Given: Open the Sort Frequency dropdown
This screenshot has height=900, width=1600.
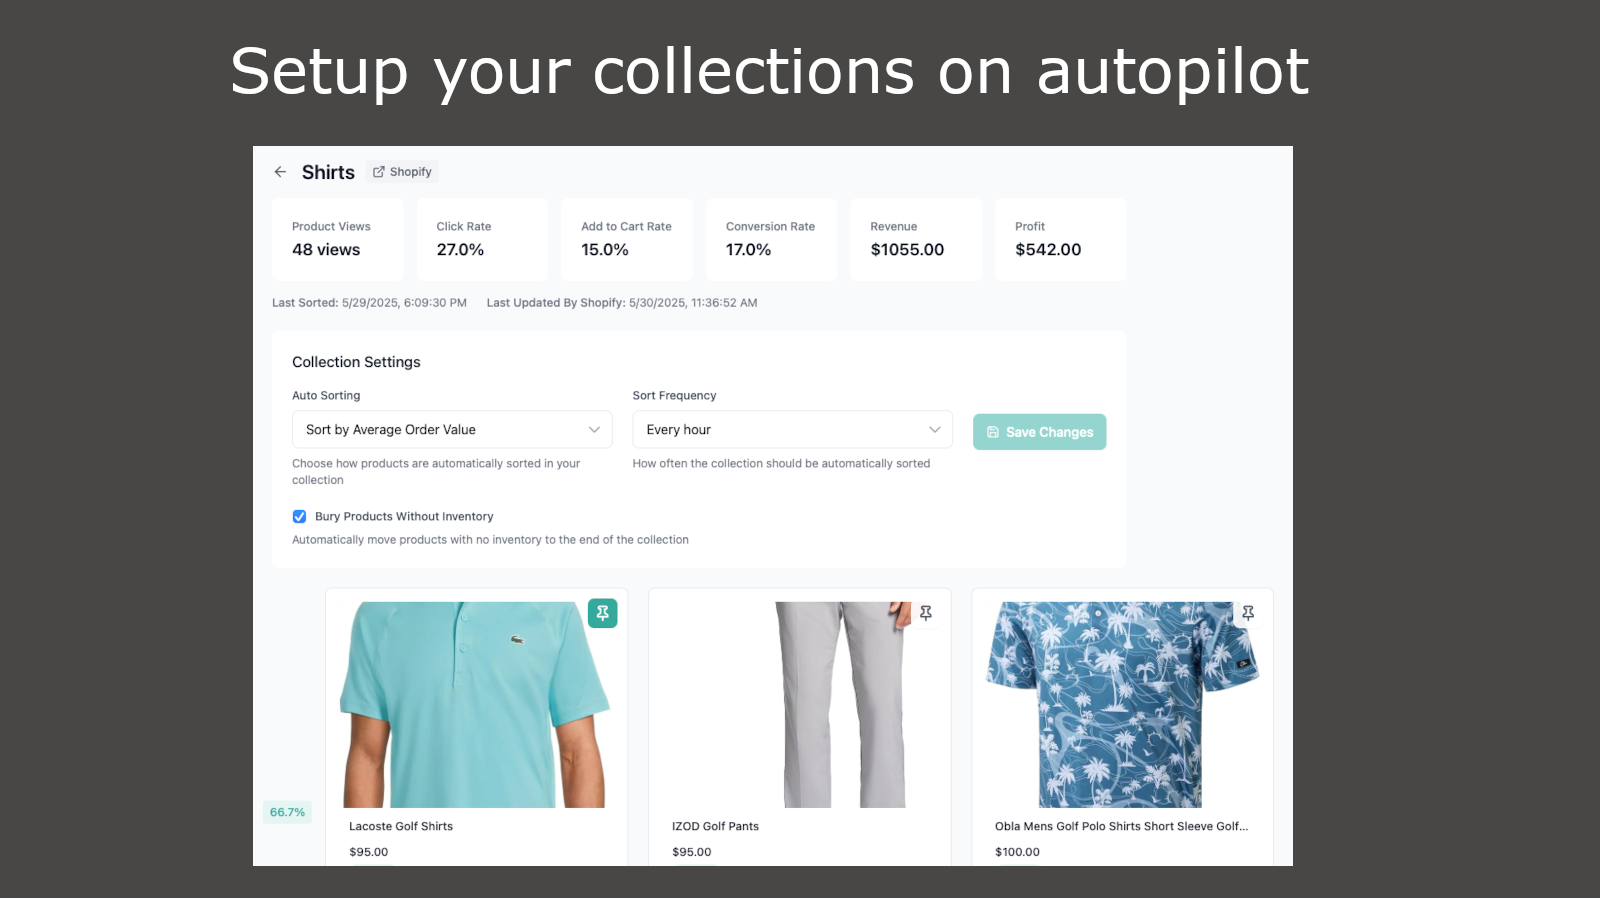Looking at the screenshot, I should [792, 430].
